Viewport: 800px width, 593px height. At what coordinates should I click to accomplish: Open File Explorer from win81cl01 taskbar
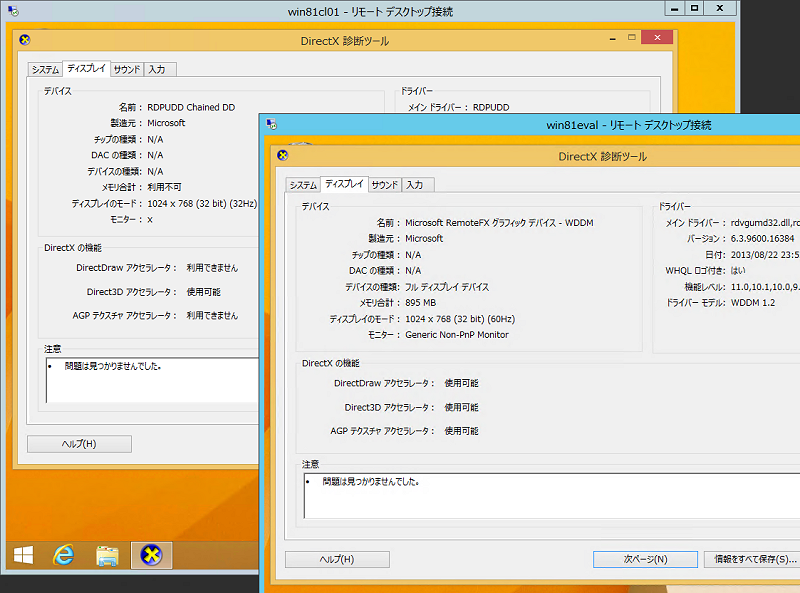[x=107, y=556]
